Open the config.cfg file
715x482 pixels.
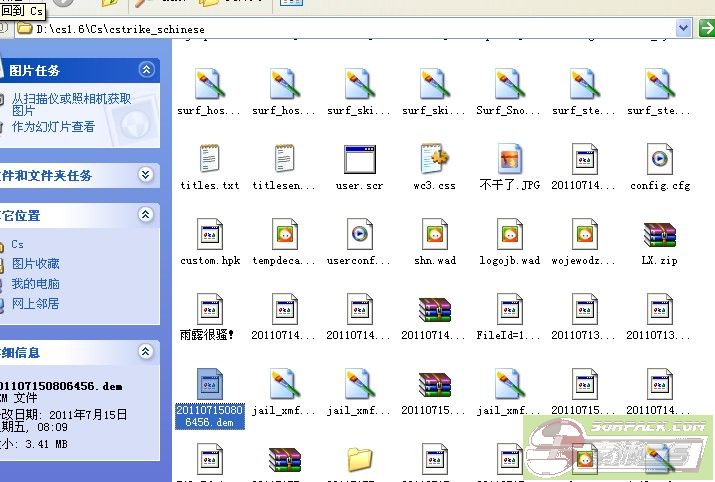[659, 160]
